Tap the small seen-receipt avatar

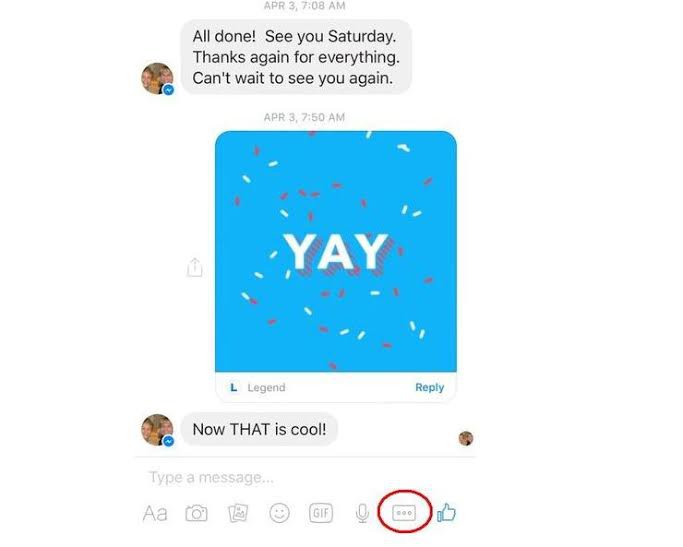pyautogui.click(x=466, y=438)
